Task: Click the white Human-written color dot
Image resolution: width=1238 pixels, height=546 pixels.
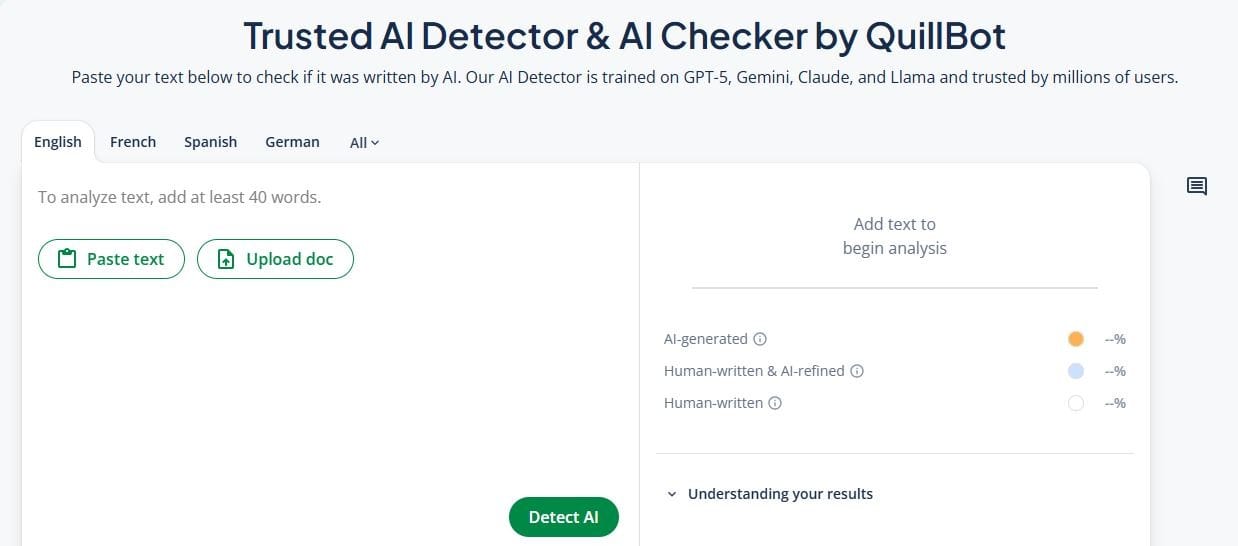Action: click(x=1076, y=403)
